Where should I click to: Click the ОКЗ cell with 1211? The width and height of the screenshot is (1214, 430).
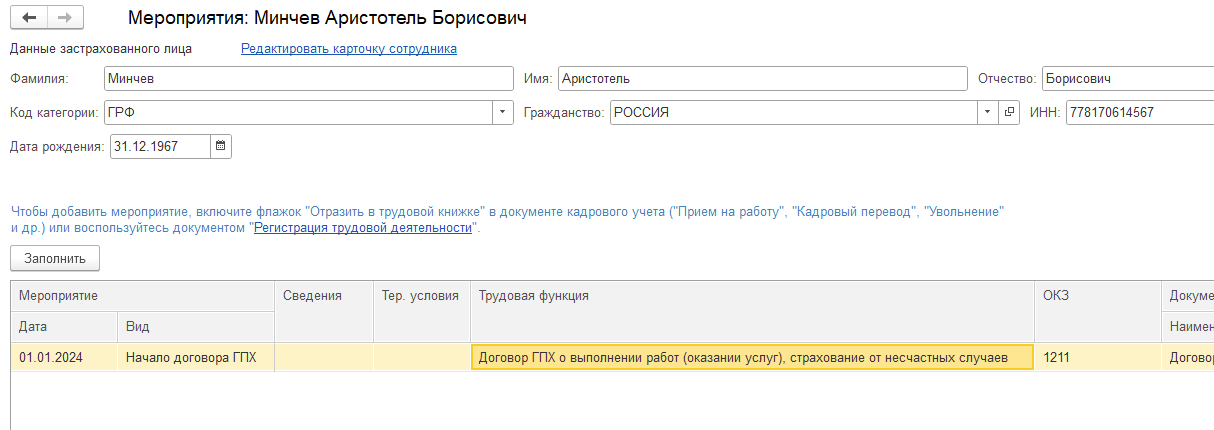(x=1096, y=357)
